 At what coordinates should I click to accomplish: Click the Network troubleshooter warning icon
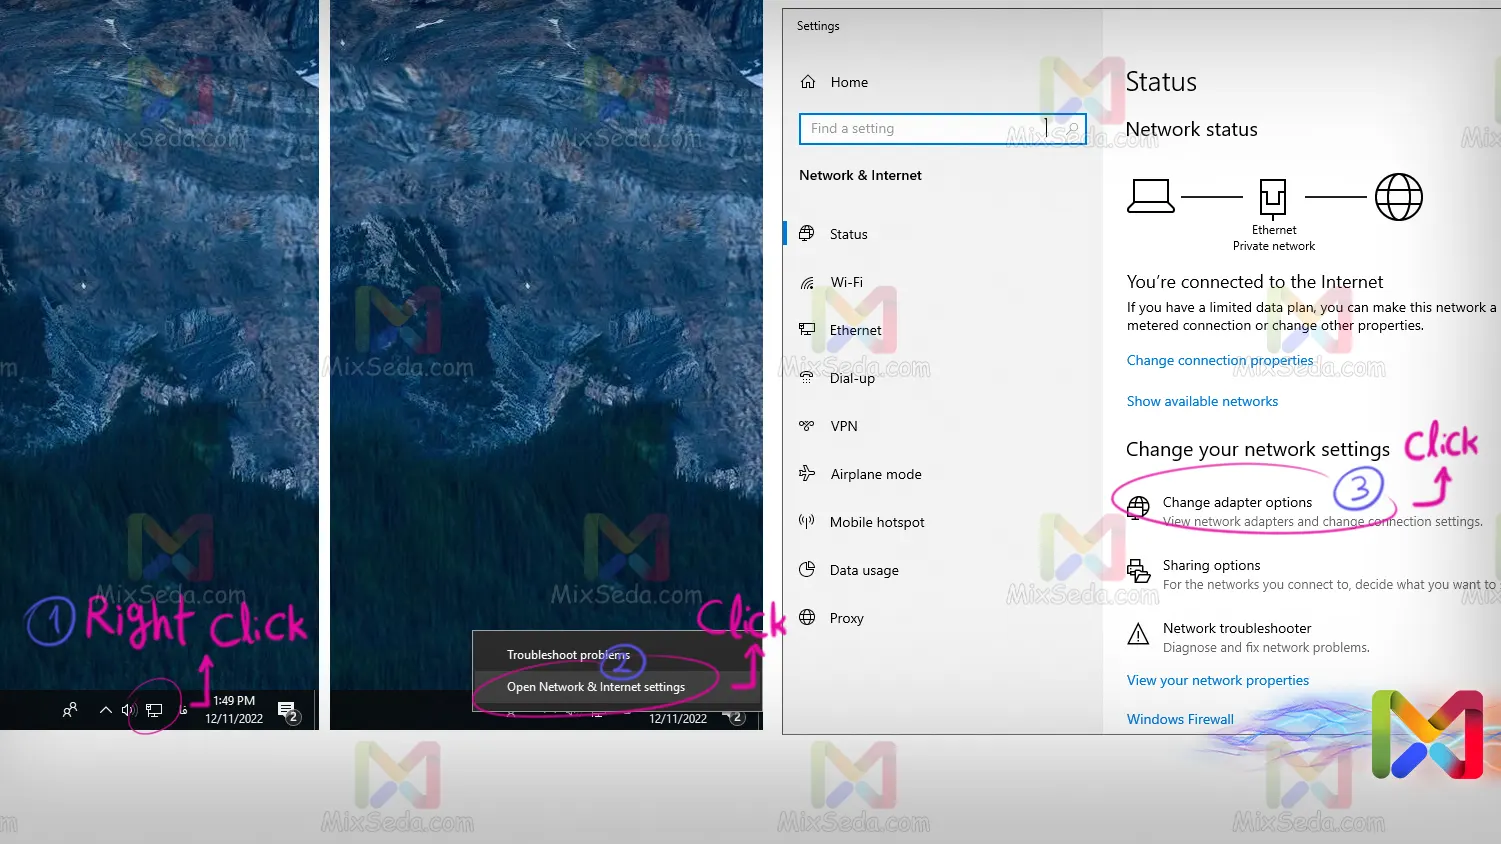tap(1138, 635)
